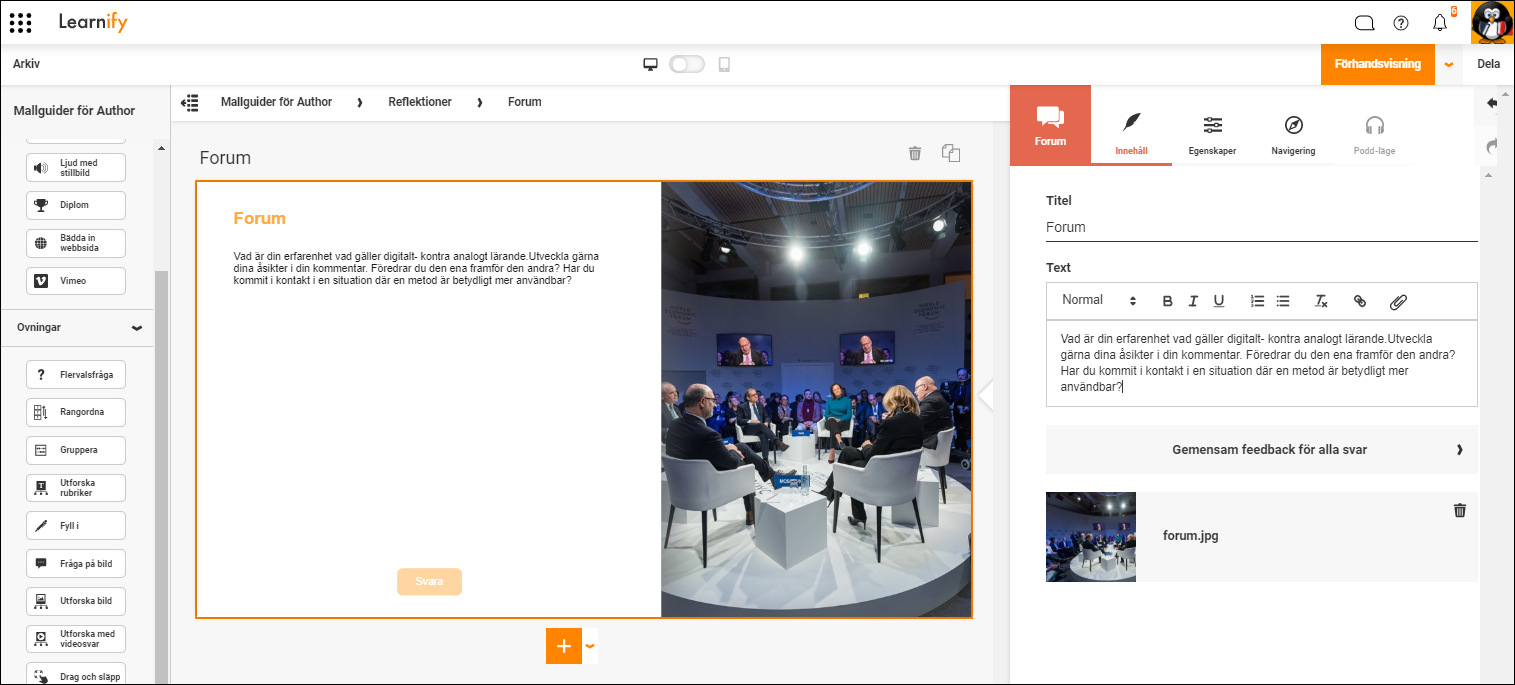
Task: Click the Forum breadcrumb
Action: 524,102
